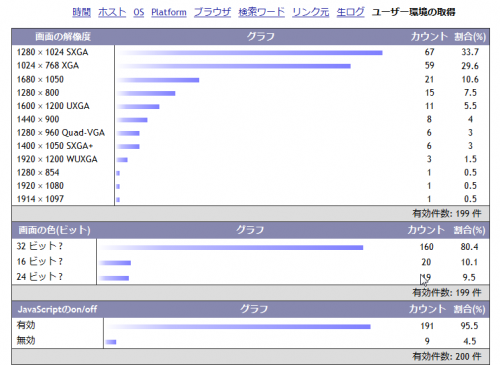Click count 59 for 1024 × 768
This screenshot has width=500, height=365.
(x=429, y=66)
